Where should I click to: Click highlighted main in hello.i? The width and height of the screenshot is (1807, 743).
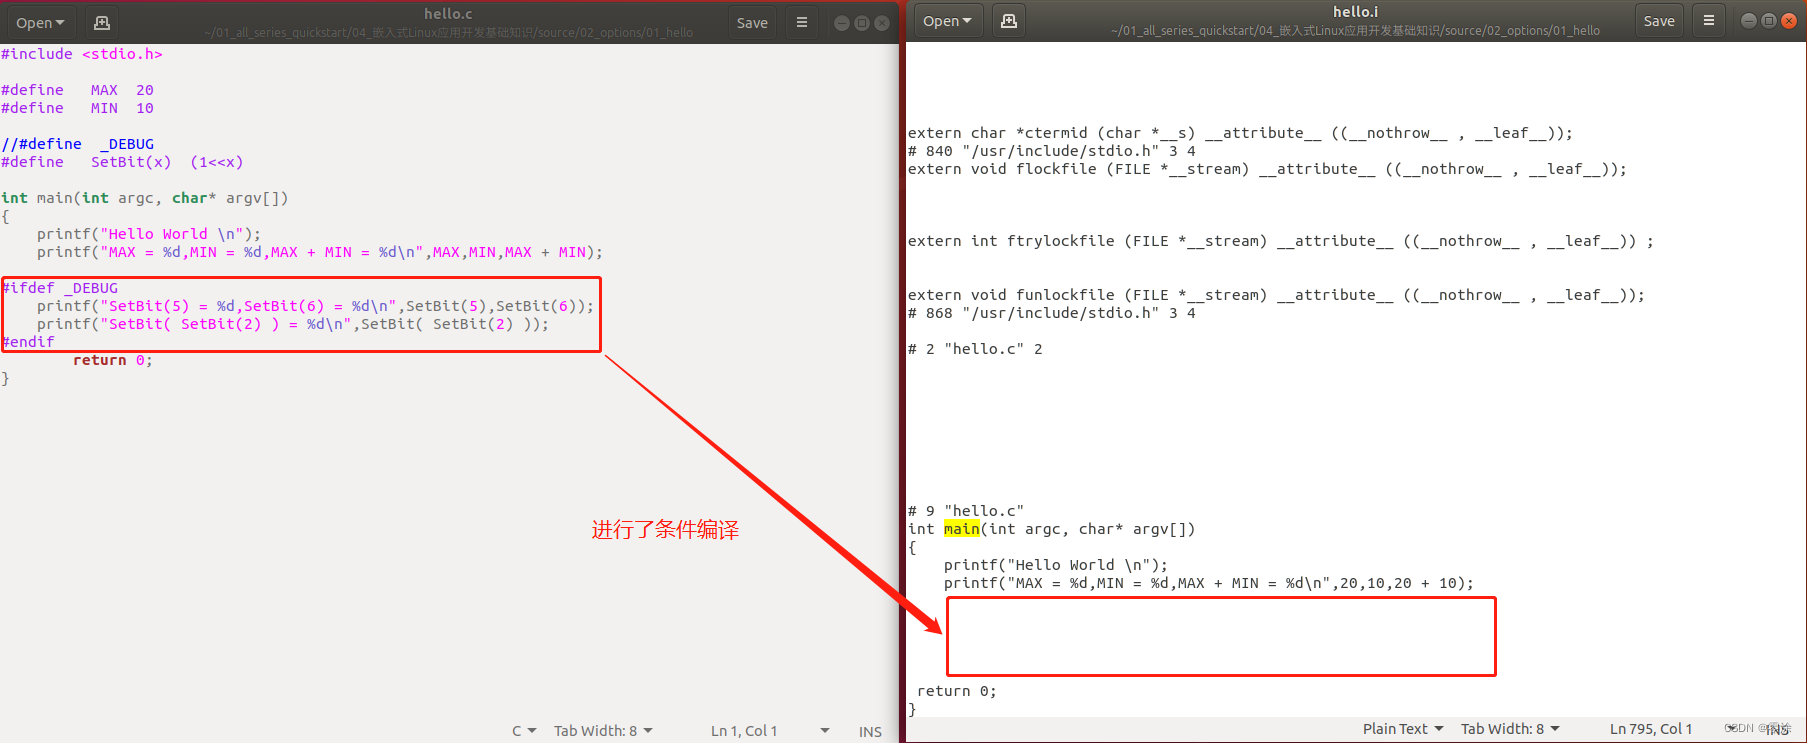(961, 529)
